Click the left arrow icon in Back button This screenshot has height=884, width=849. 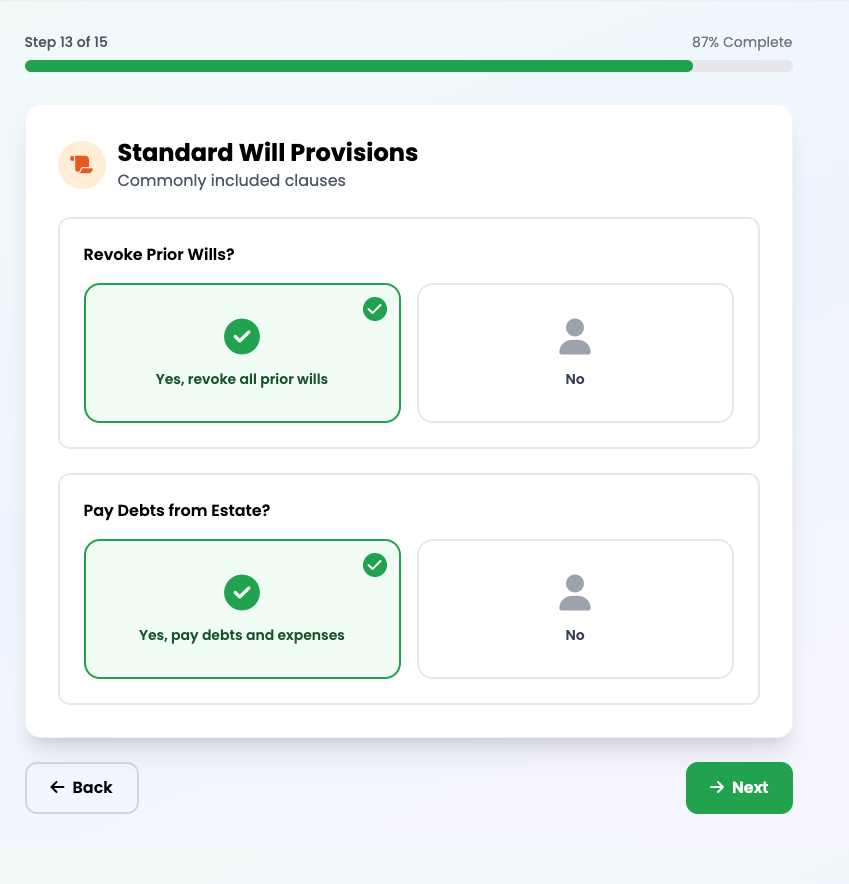pyautogui.click(x=57, y=788)
